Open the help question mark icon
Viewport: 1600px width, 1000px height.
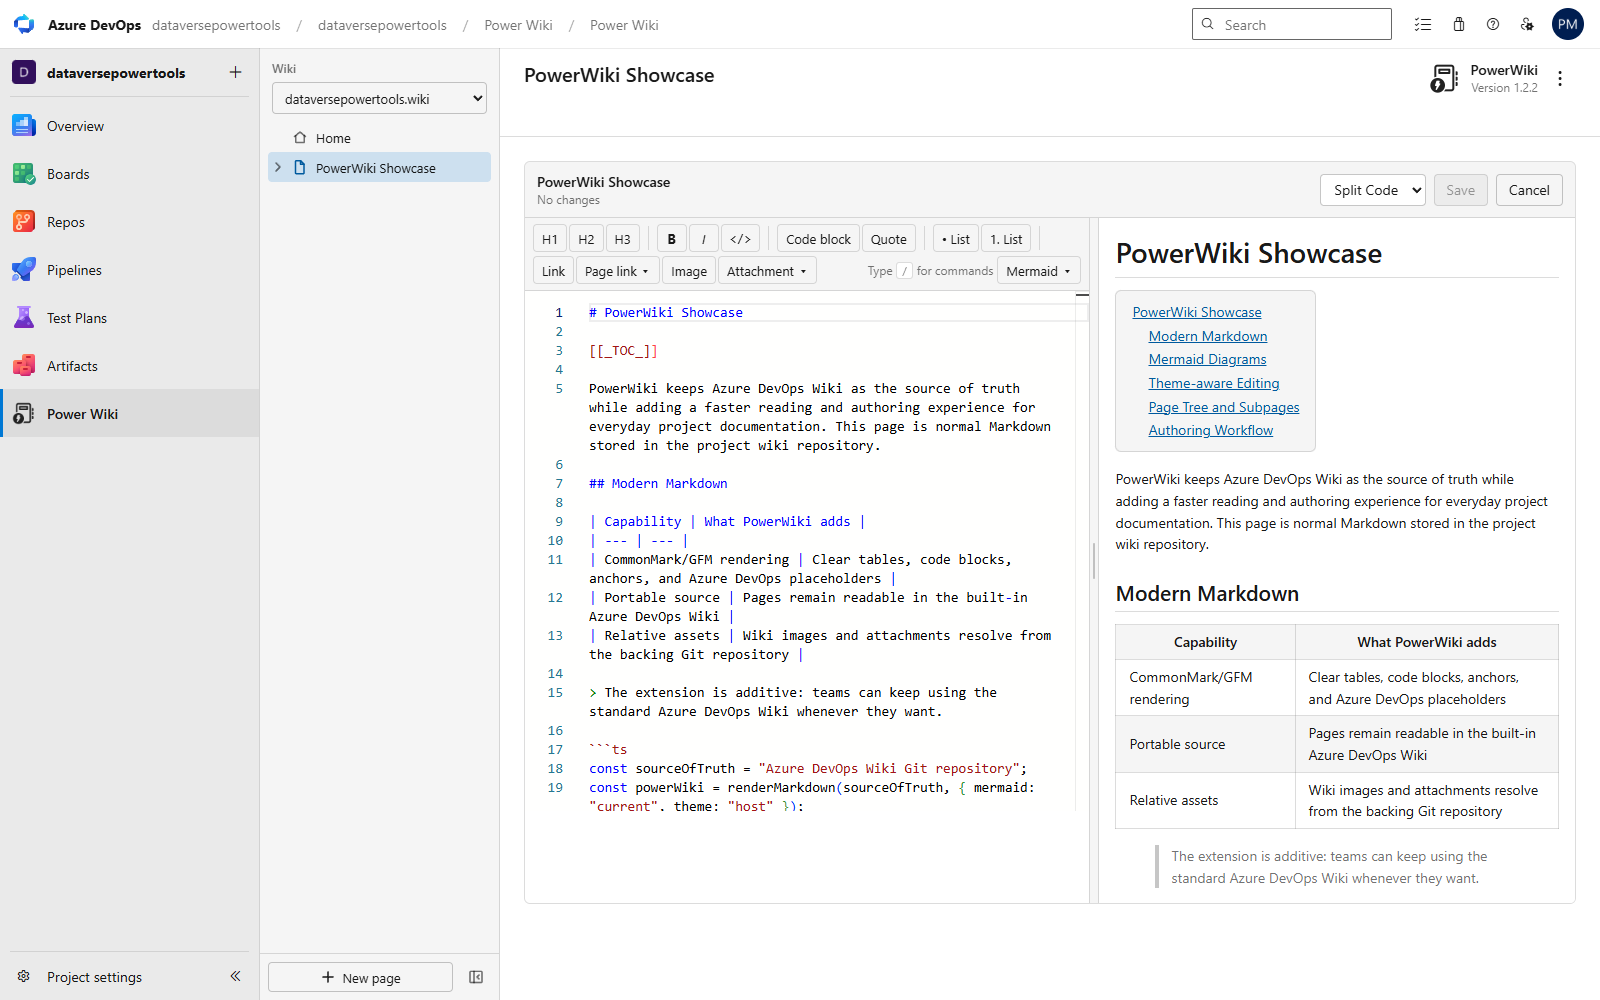[1493, 24]
